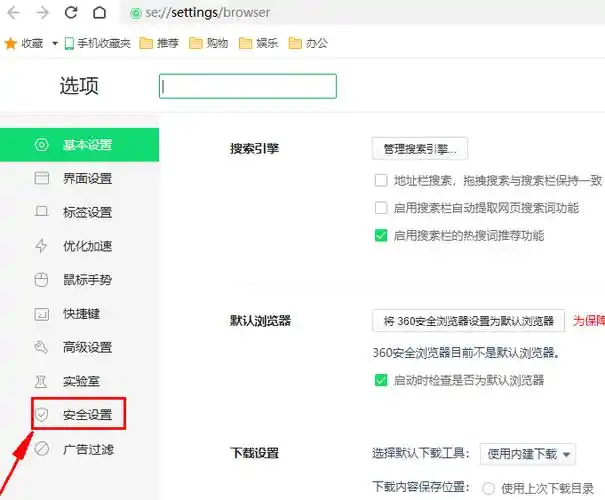Viewport: 605px width, 500px height.
Task: Enable 启用搜索栏自动提取网页搜索词功能 checkbox
Action: coord(380,208)
